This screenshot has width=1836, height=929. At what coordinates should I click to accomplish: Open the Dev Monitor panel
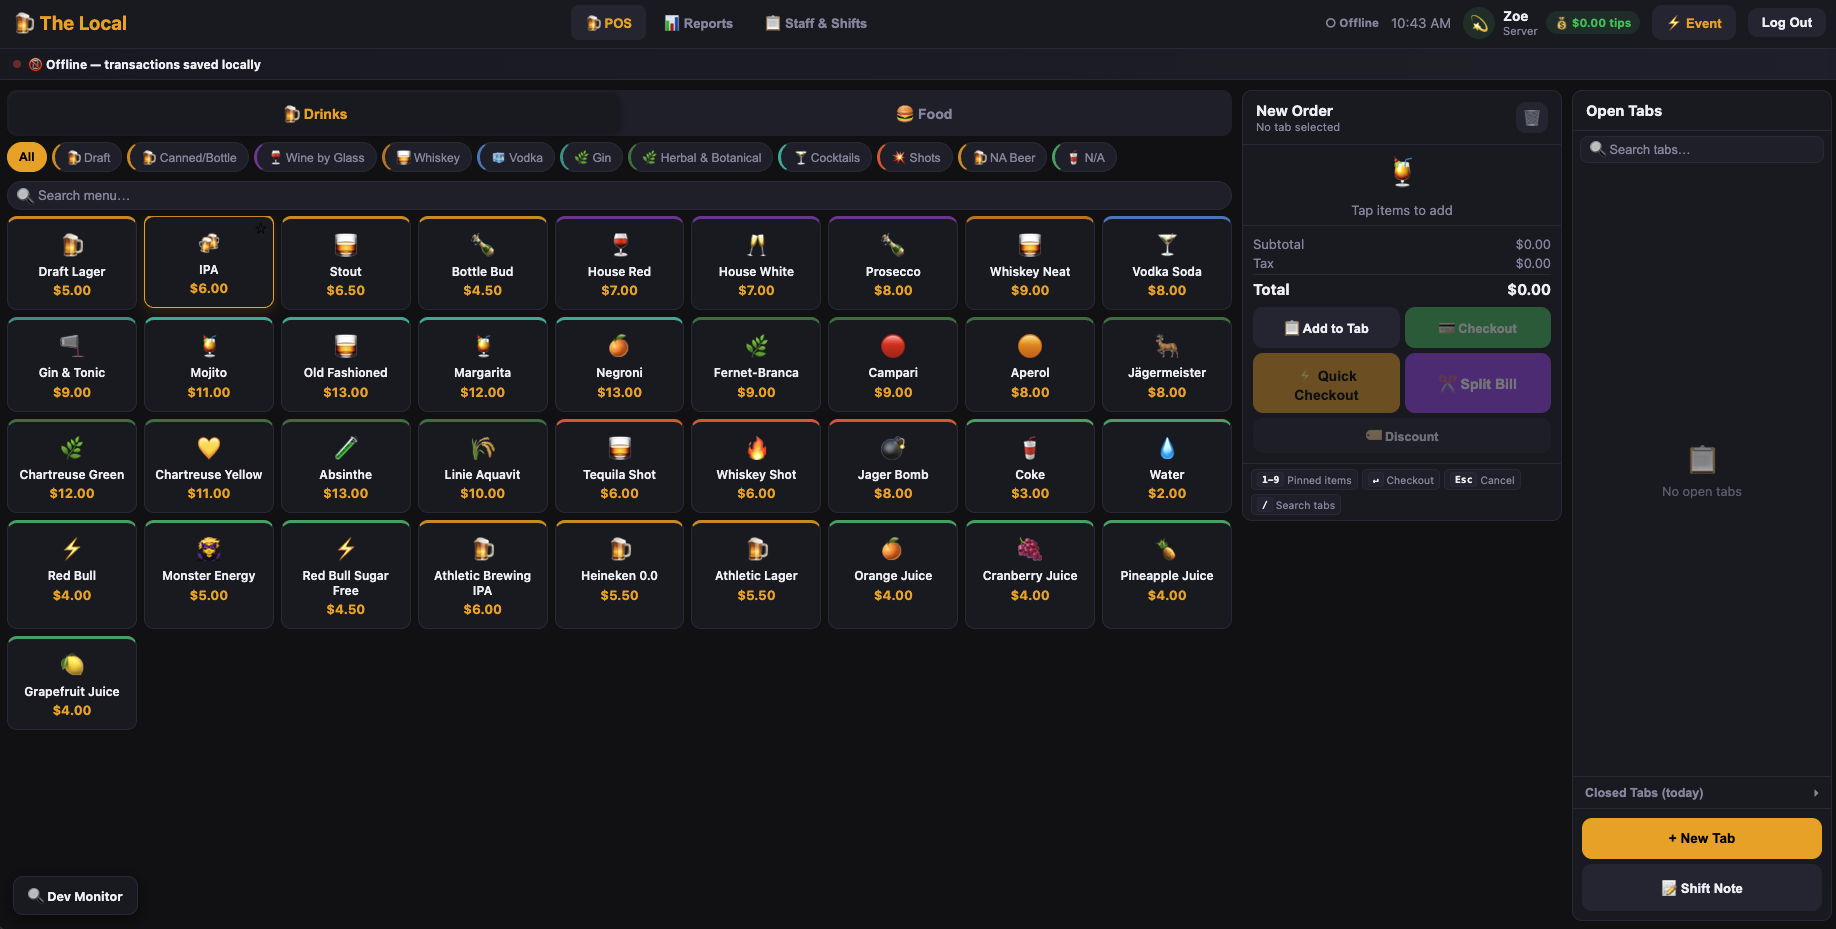75,896
